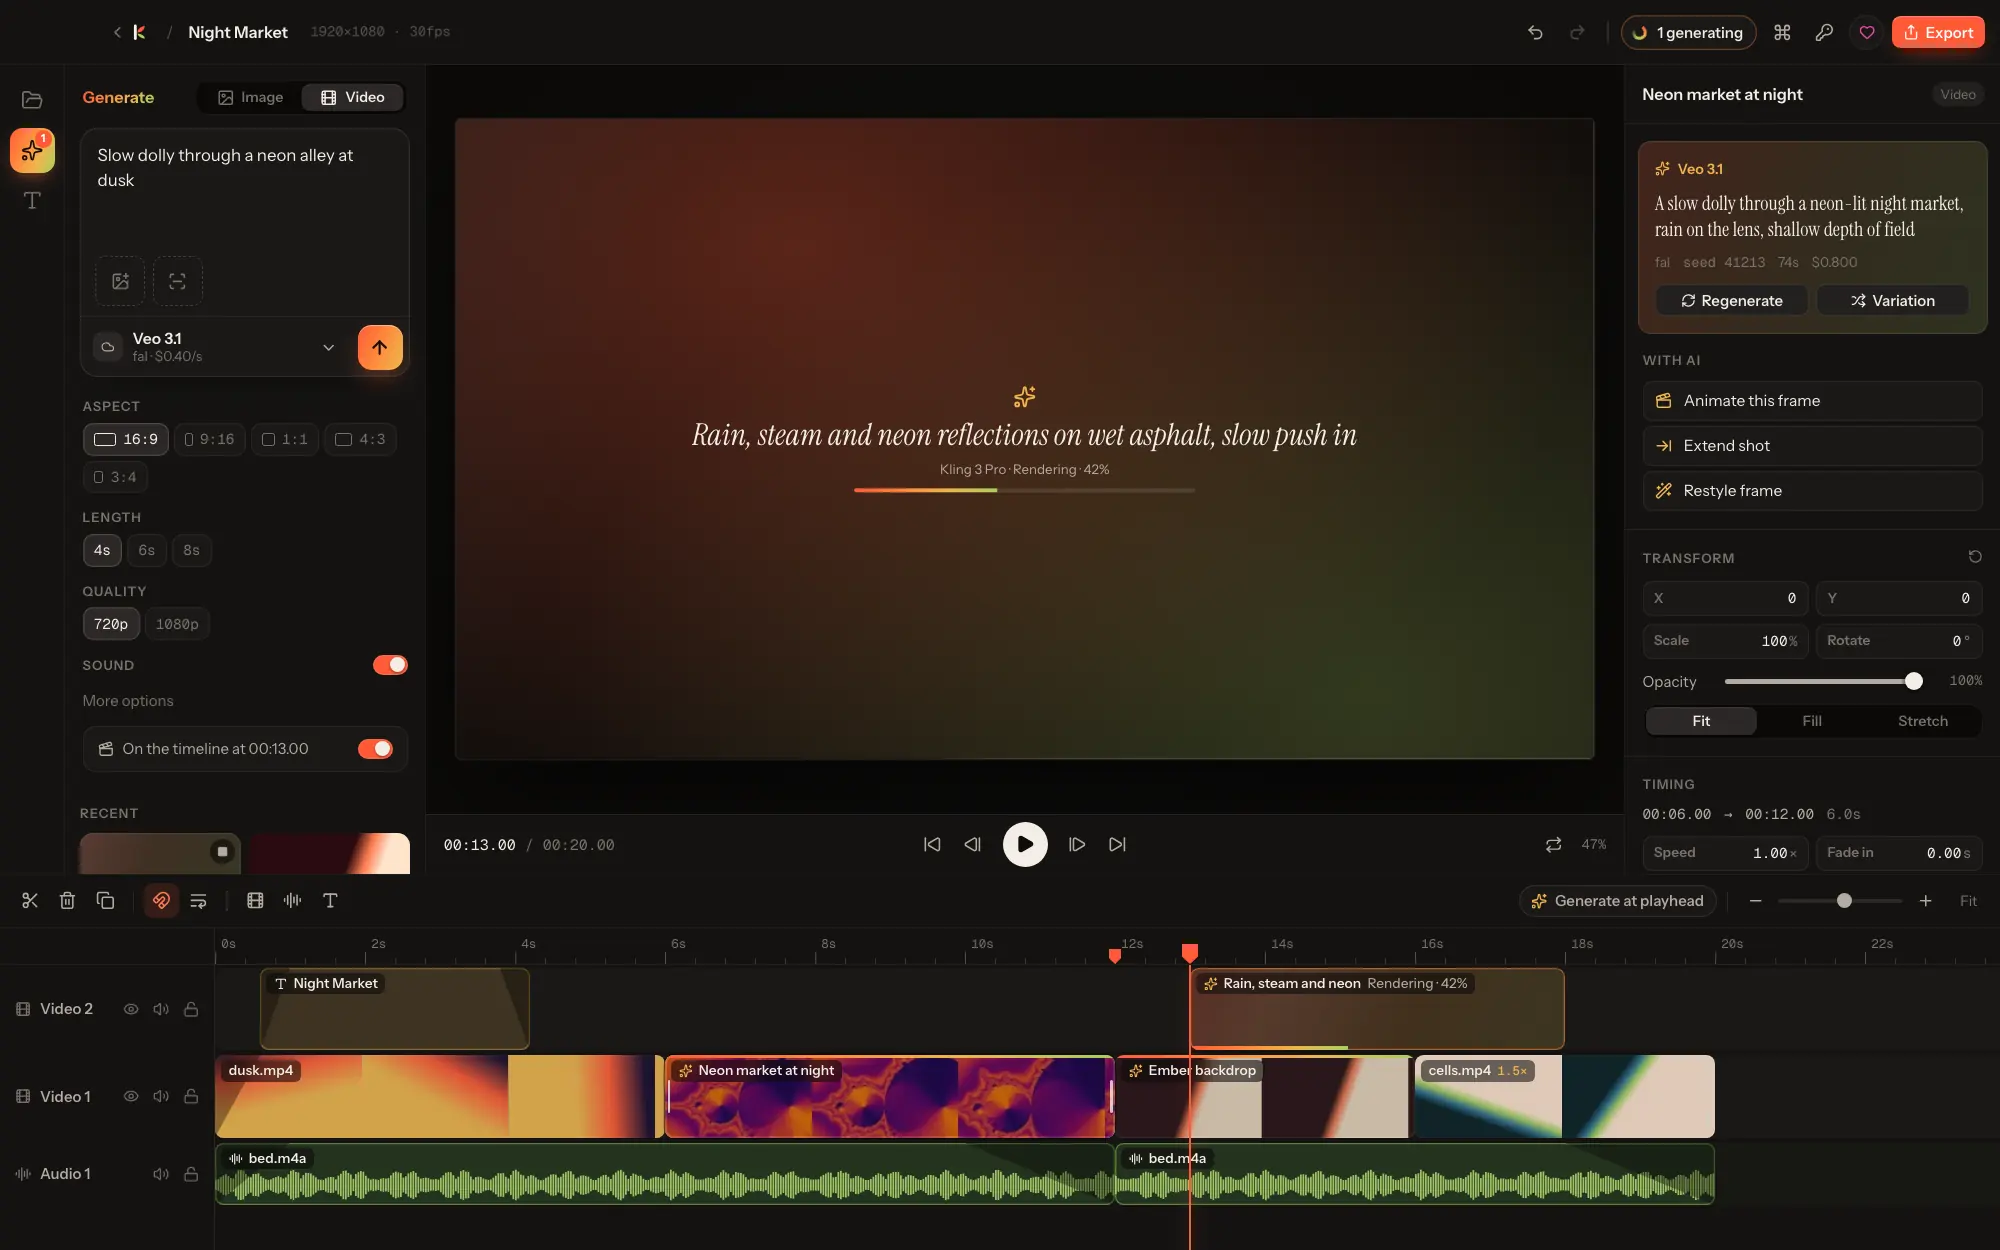
Task: Open the keyboard shortcuts command icon
Action: (1782, 32)
